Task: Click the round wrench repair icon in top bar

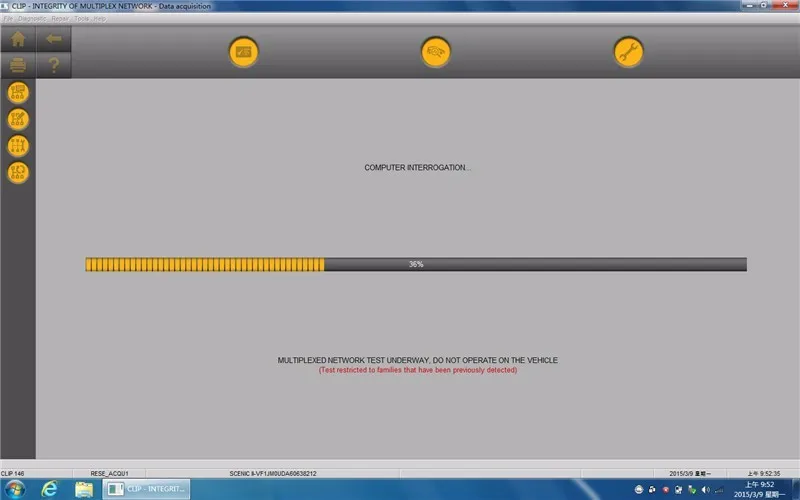Action: 628,52
